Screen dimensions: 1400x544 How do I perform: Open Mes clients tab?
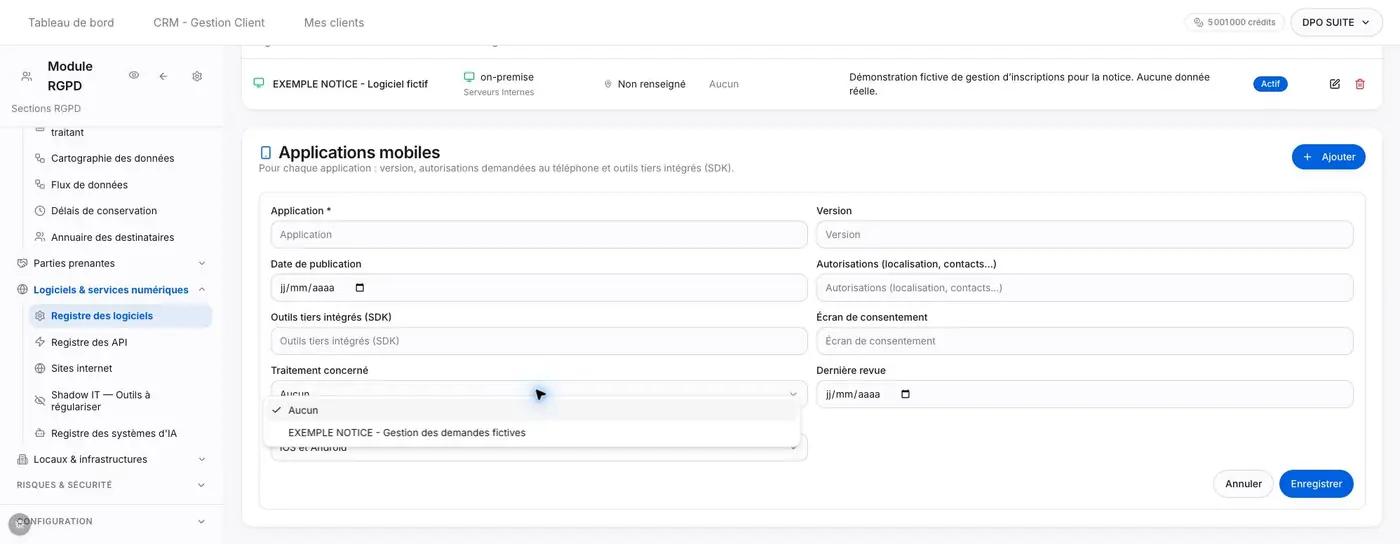tap(334, 22)
